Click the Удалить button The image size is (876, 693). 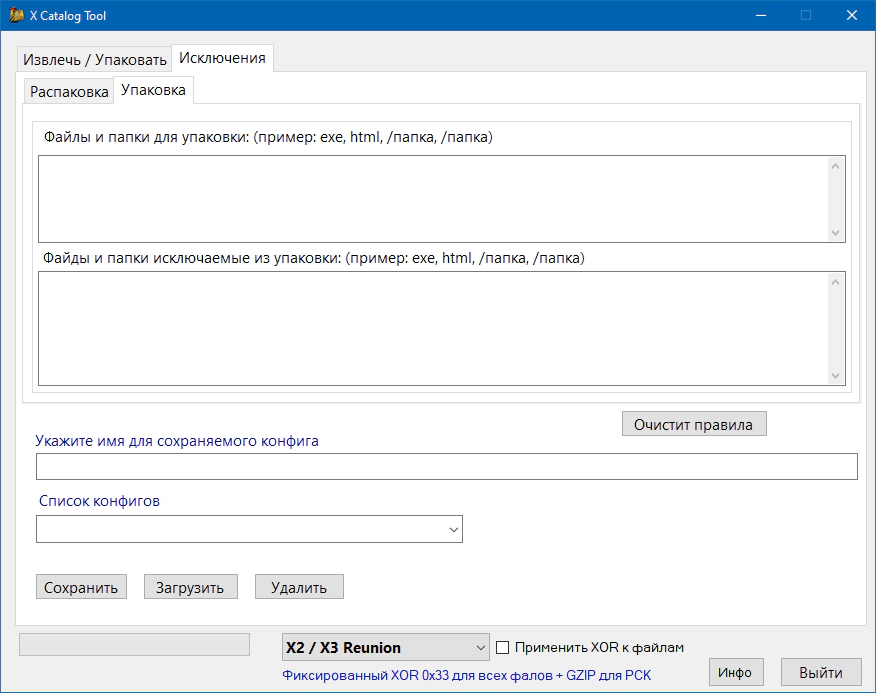298,587
